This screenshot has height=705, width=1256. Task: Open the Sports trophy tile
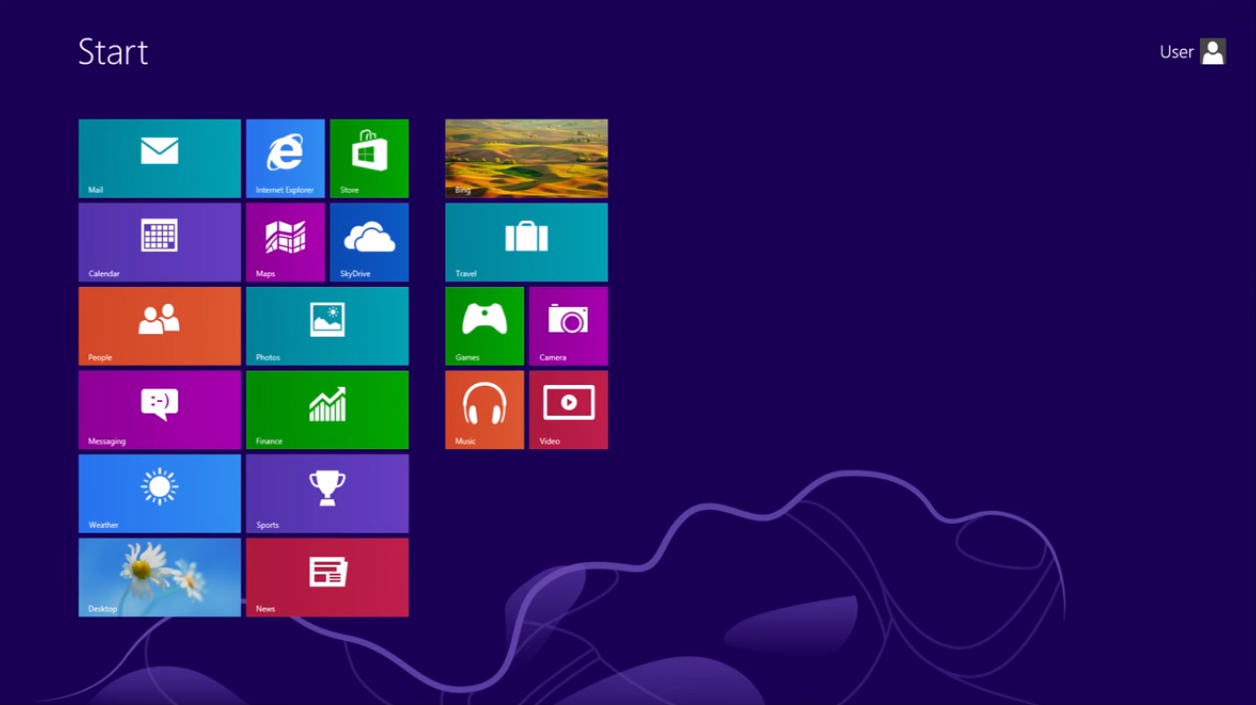(327, 493)
